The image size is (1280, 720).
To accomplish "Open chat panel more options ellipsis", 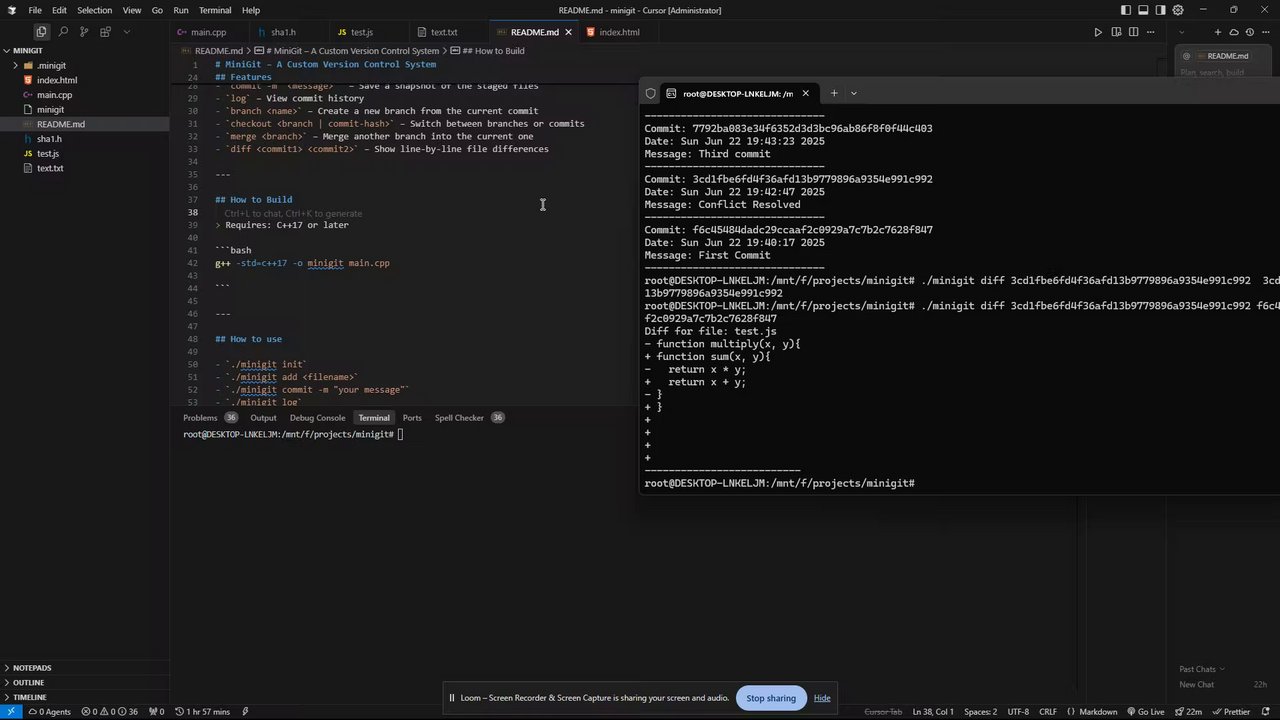I will 1267,32.
